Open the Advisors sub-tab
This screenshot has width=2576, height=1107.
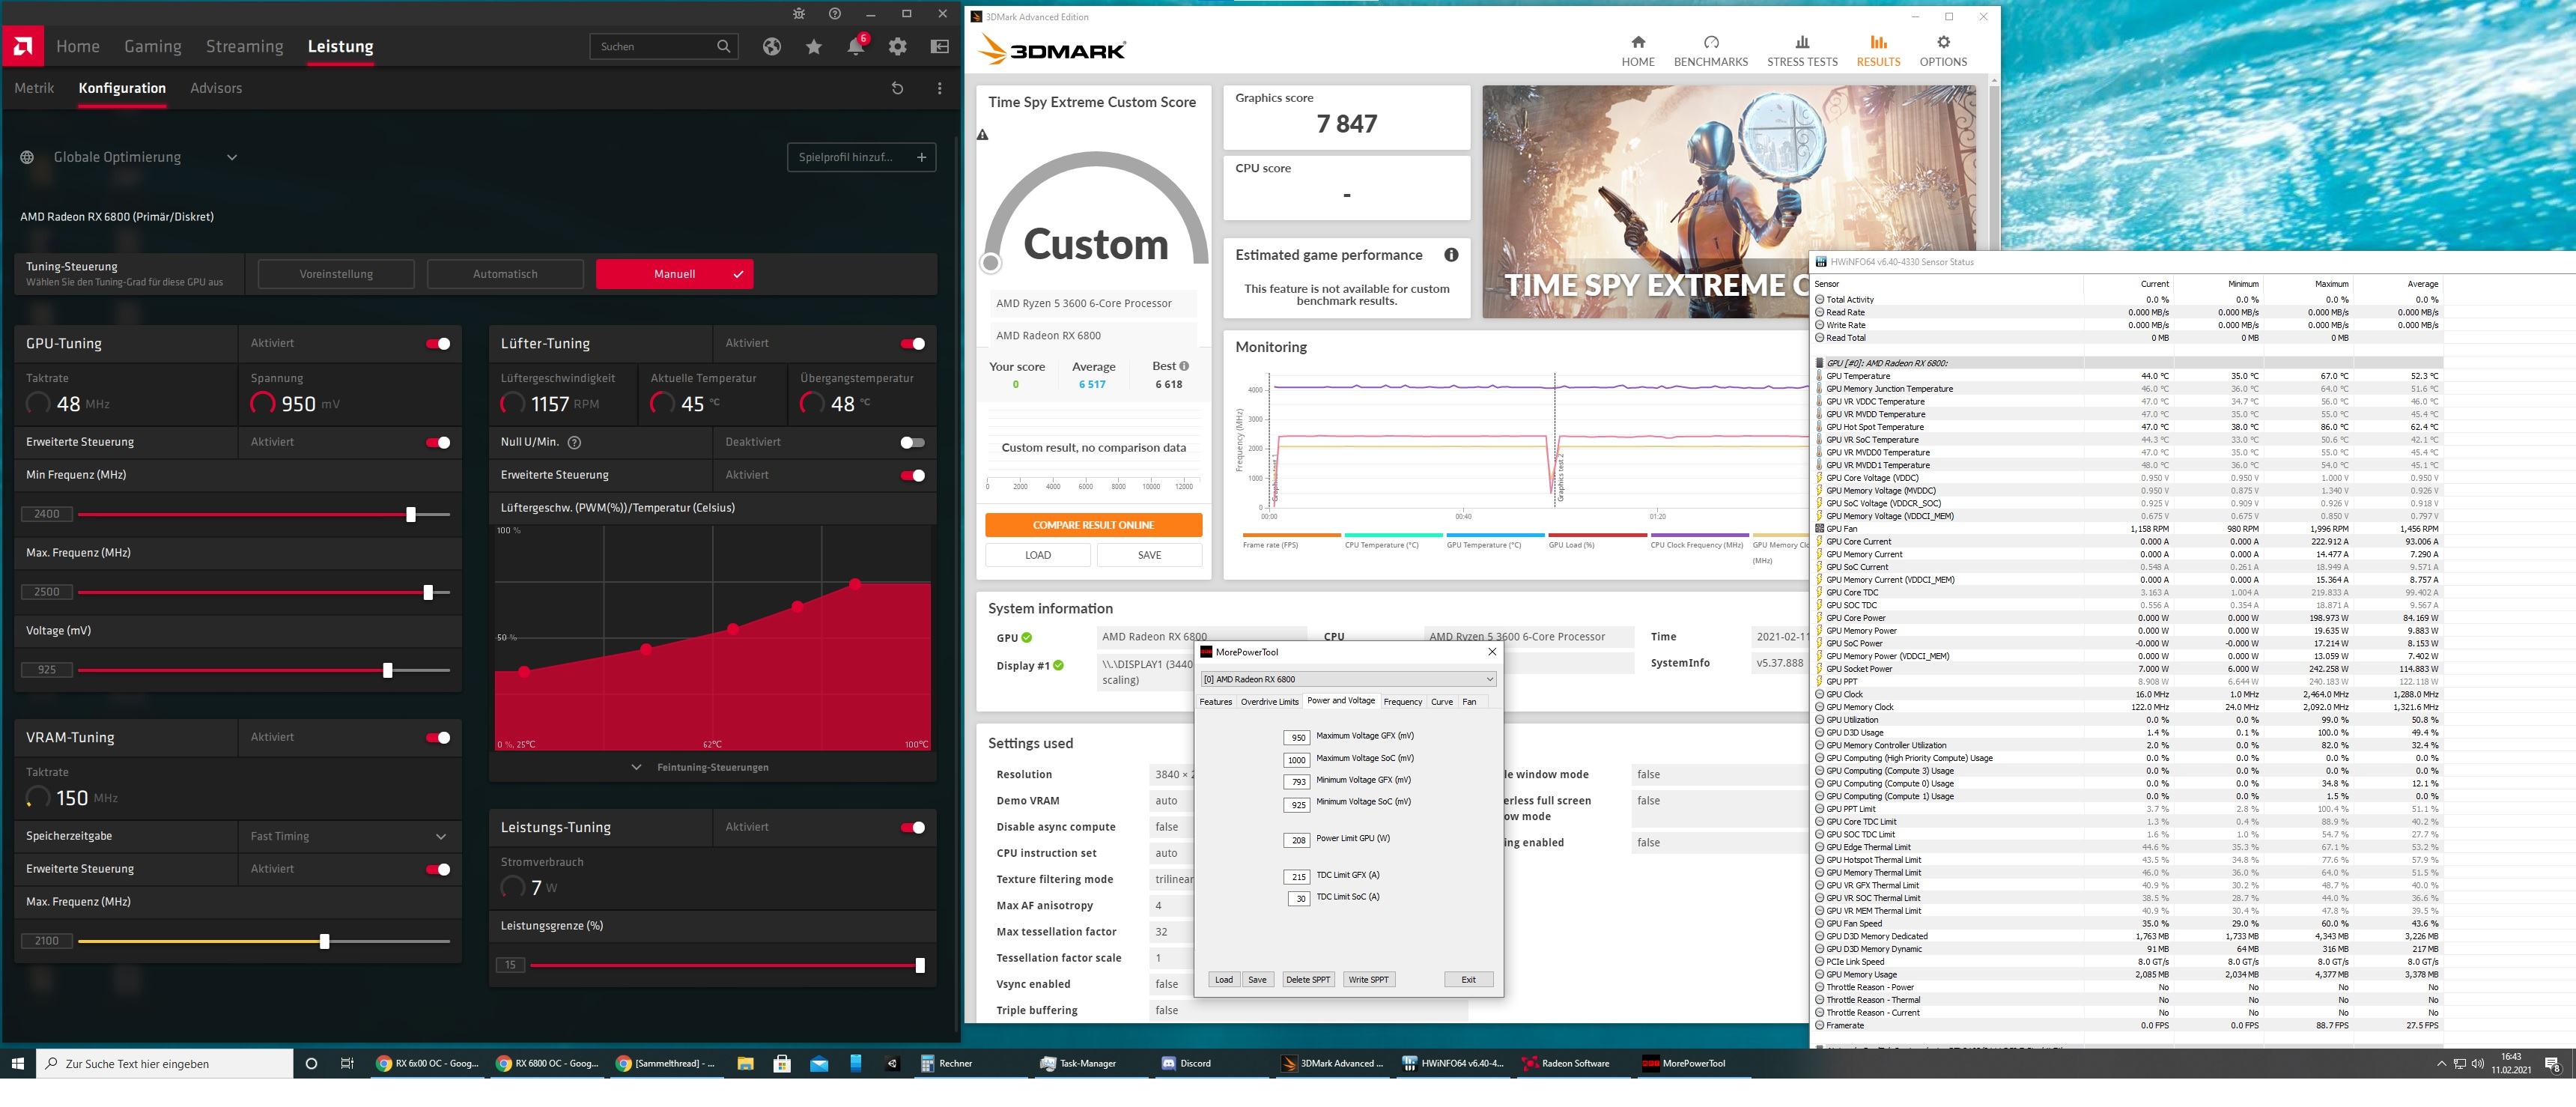(216, 88)
